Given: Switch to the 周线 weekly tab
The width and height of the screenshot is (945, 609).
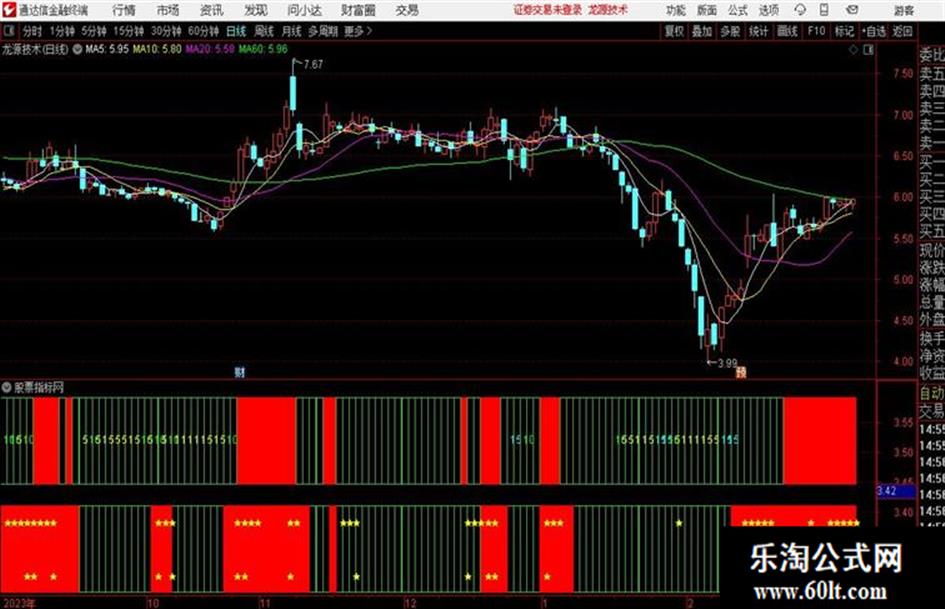Looking at the screenshot, I should tap(264, 31).
